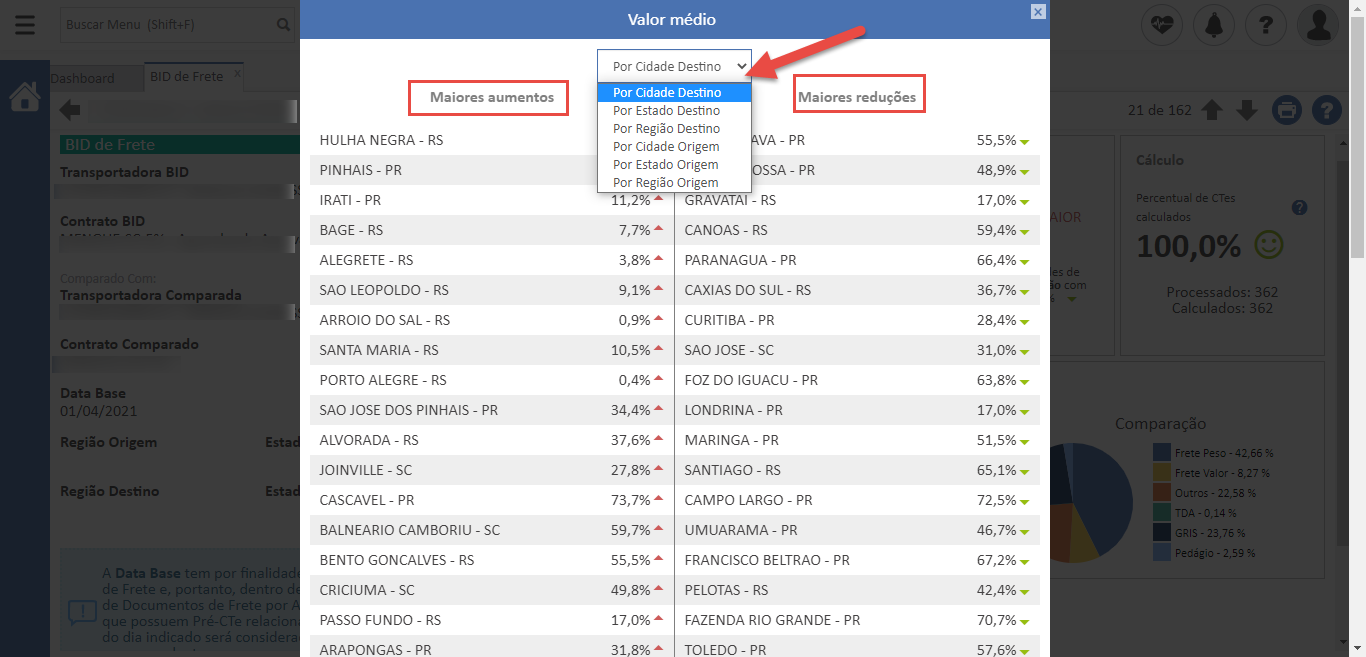Open the notifications bell
The image size is (1366, 657).
(x=1213, y=25)
